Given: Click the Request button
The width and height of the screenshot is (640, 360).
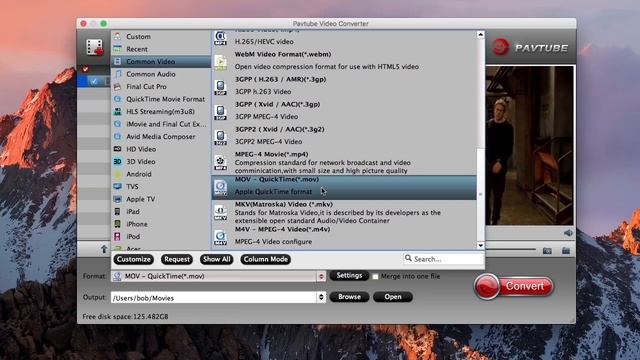Looking at the screenshot, I should coord(177,259).
